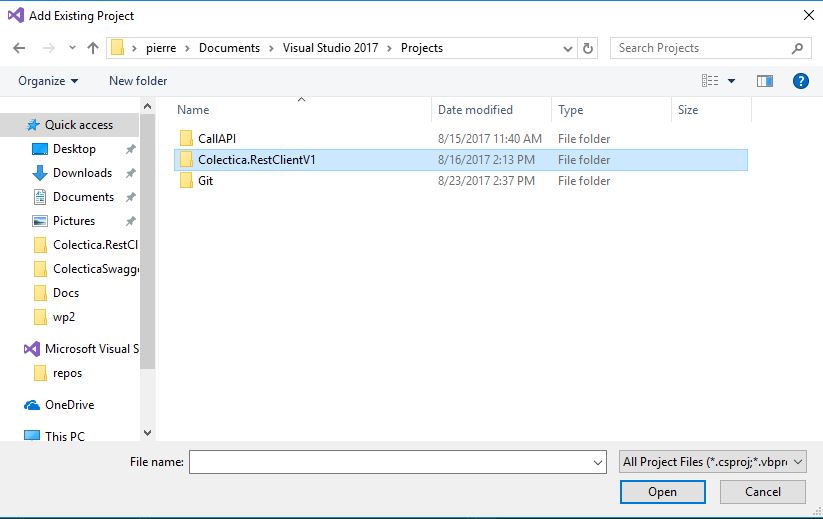Click the Cancel button
Image resolution: width=823 pixels, height=519 pixels.
click(763, 492)
